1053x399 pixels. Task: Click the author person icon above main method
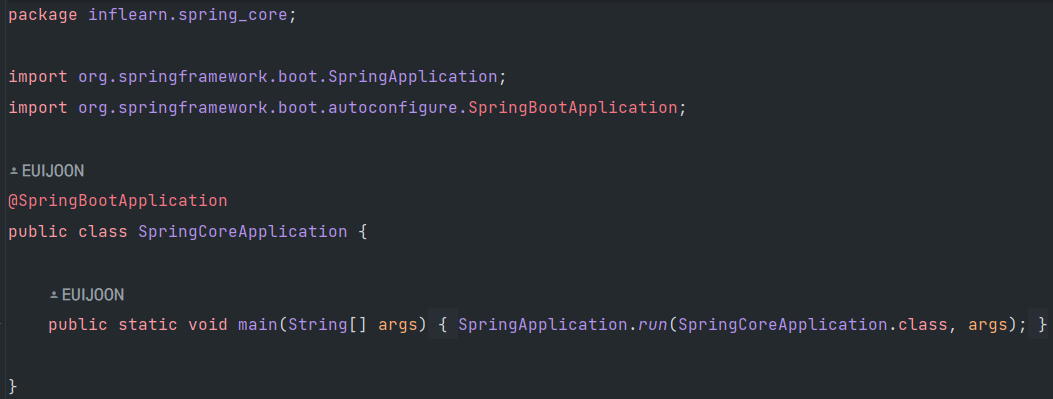tap(54, 296)
